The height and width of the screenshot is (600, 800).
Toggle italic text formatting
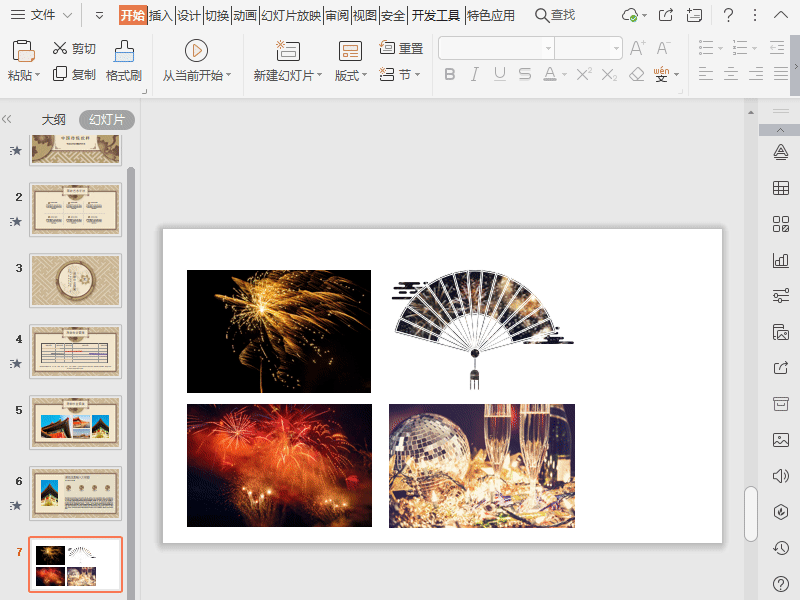pyautogui.click(x=474, y=74)
